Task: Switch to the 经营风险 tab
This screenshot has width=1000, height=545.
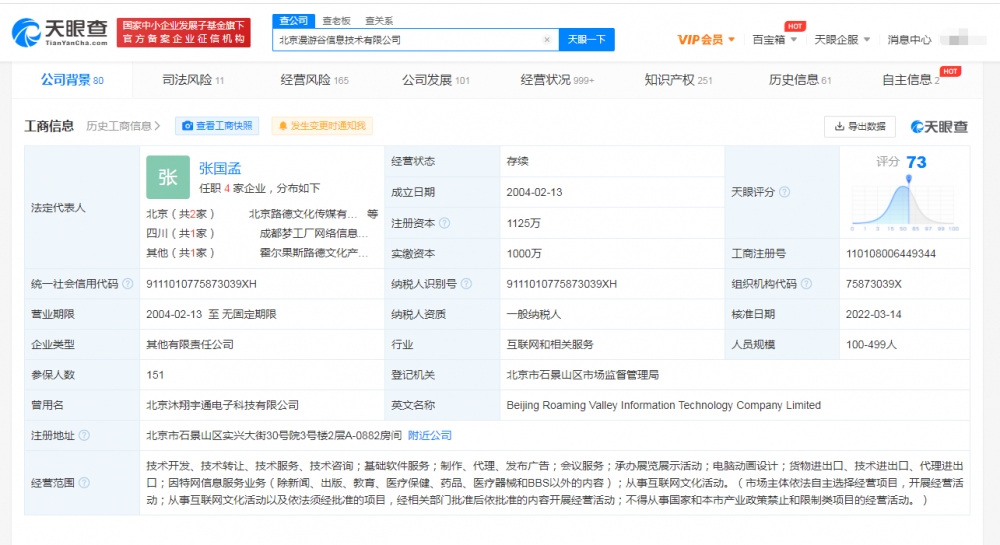Action: pyautogui.click(x=314, y=80)
